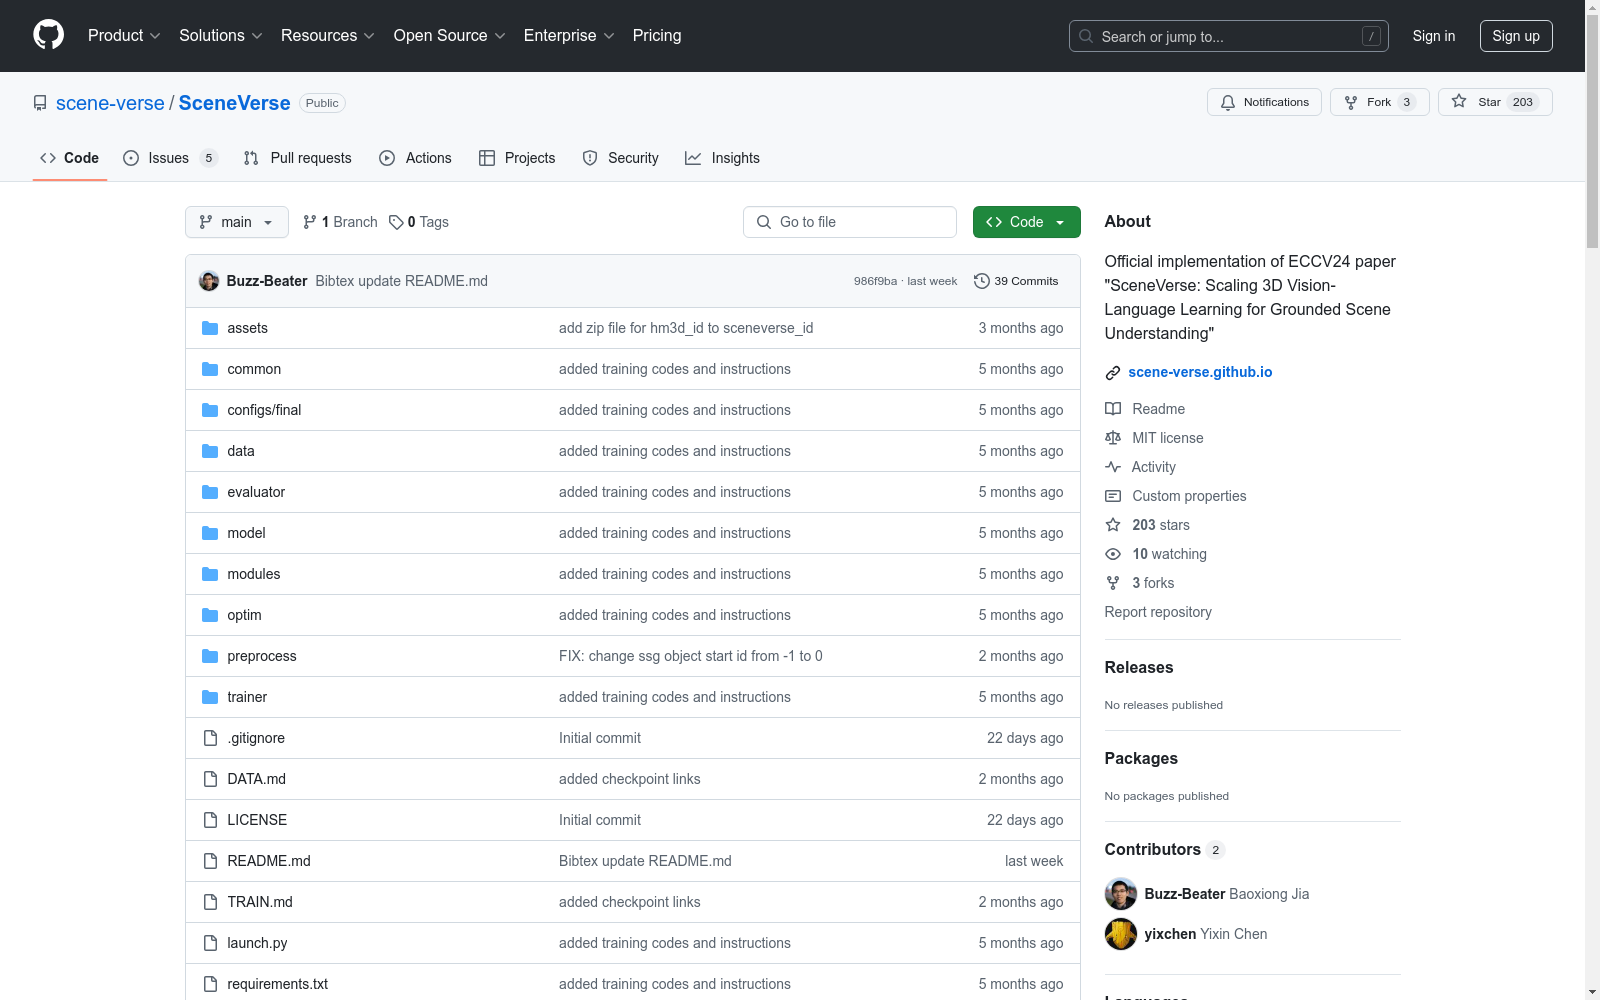Click the Custom properties icon

point(1113,496)
